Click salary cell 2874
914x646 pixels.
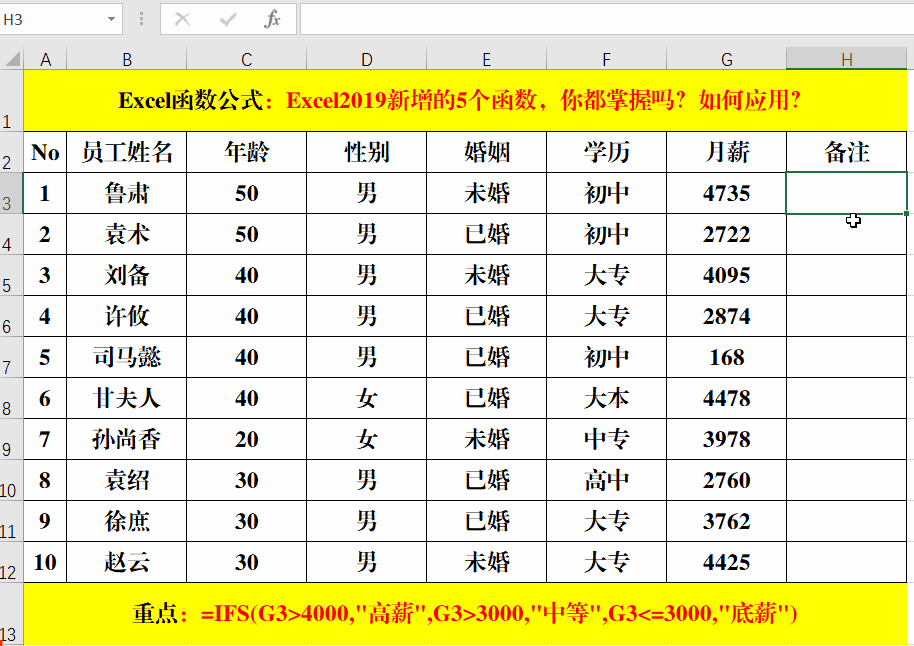point(726,316)
